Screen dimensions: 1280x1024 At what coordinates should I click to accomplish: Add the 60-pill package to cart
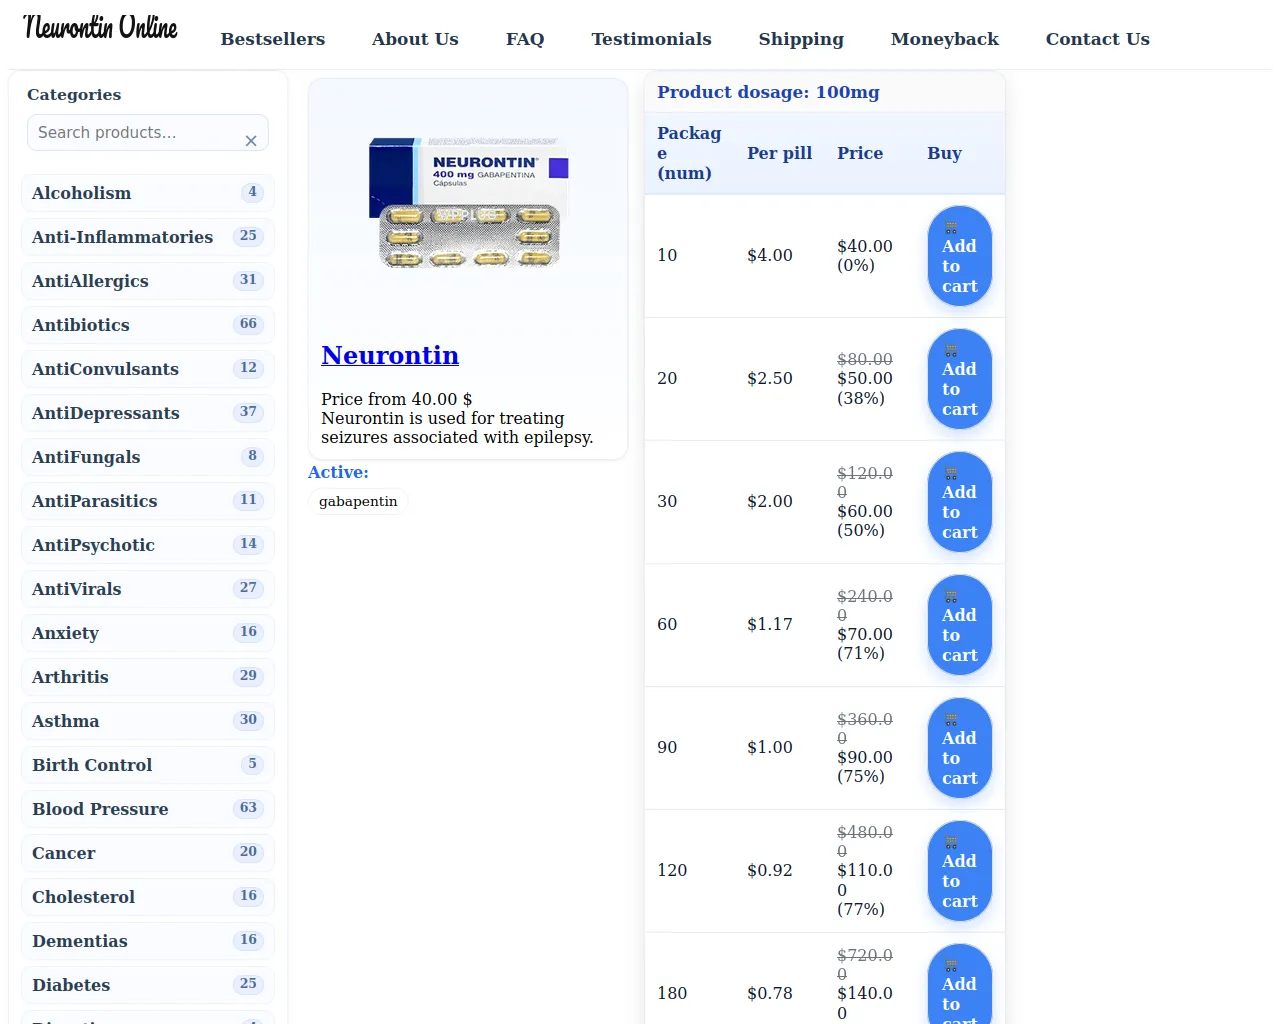point(959,625)
